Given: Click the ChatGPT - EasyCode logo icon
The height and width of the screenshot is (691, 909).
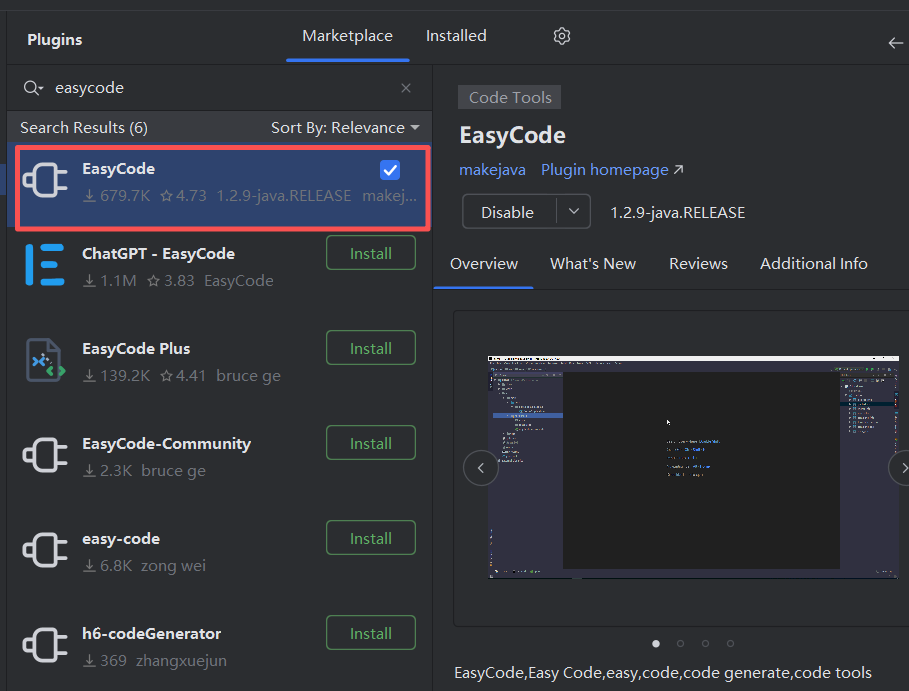Looking at the screenshot, I should 45,265.
